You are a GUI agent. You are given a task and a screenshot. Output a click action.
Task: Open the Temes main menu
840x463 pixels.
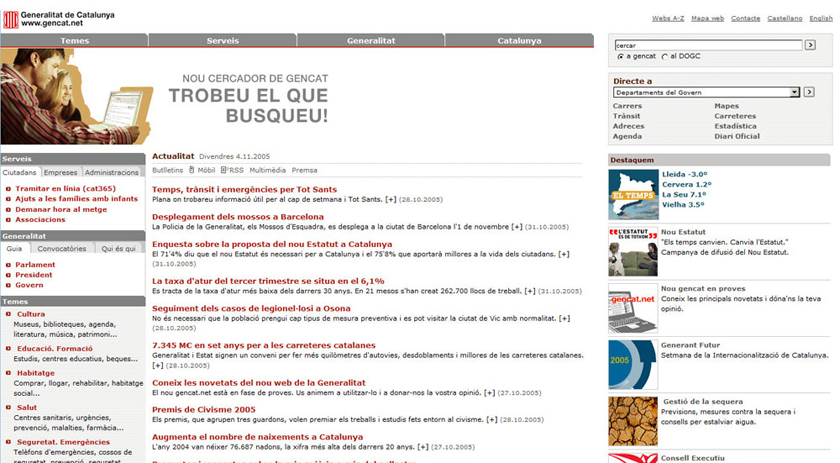pyautogui.click(x=74, y=40)
